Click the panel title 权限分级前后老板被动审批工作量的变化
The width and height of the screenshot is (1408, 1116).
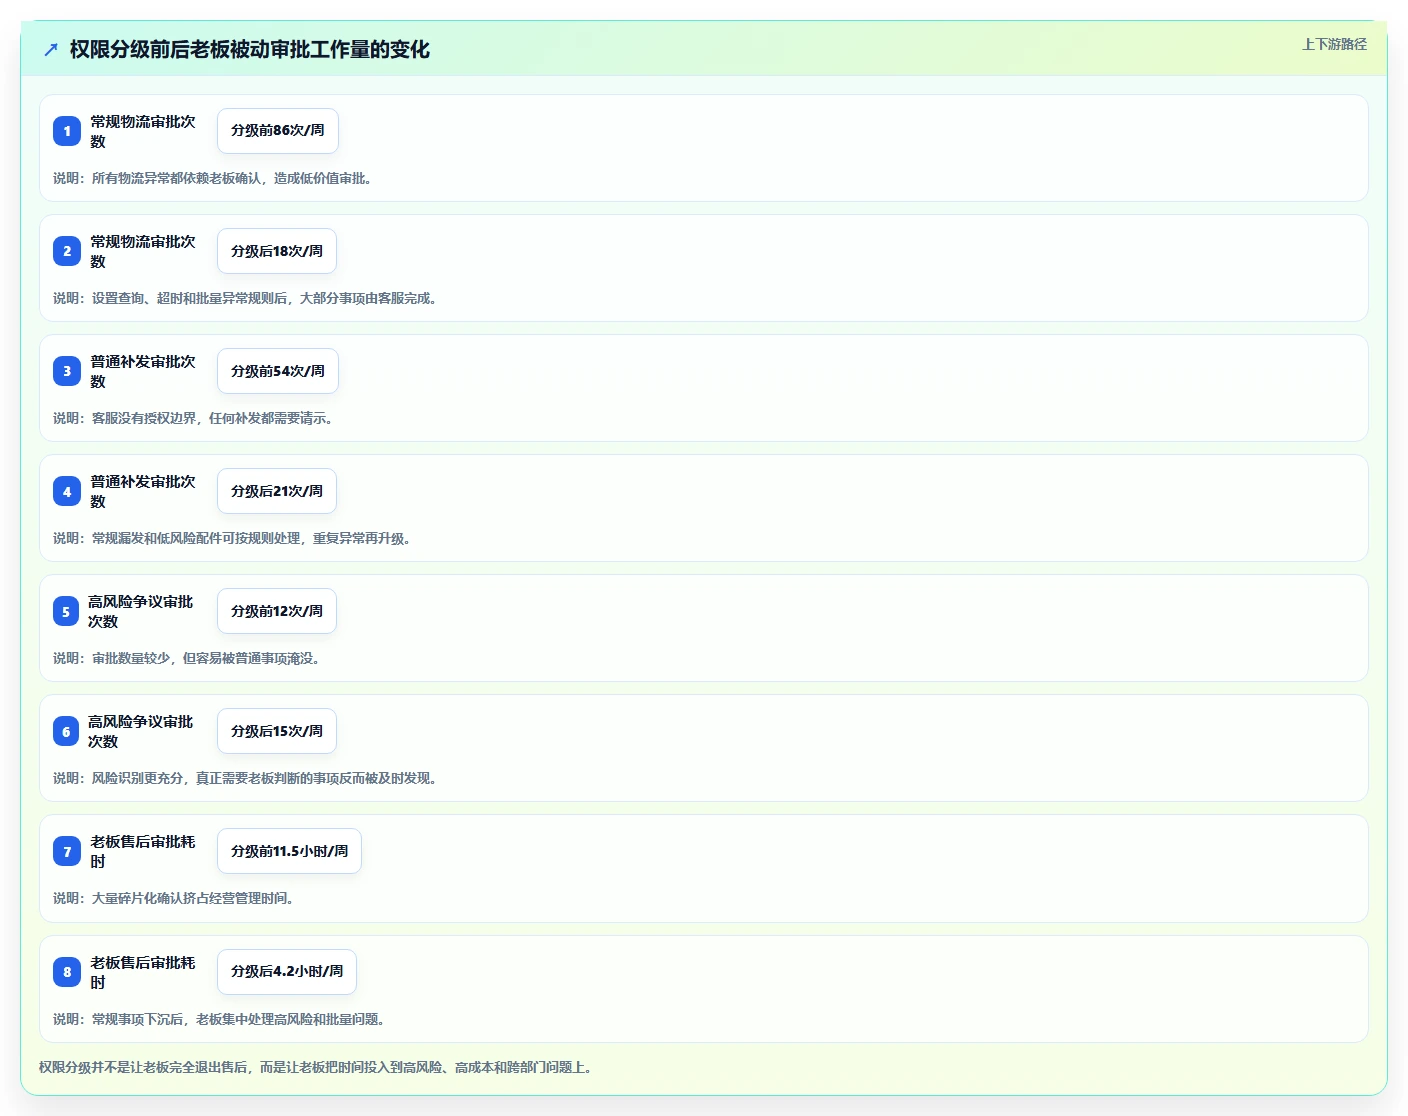pos(250,49)
